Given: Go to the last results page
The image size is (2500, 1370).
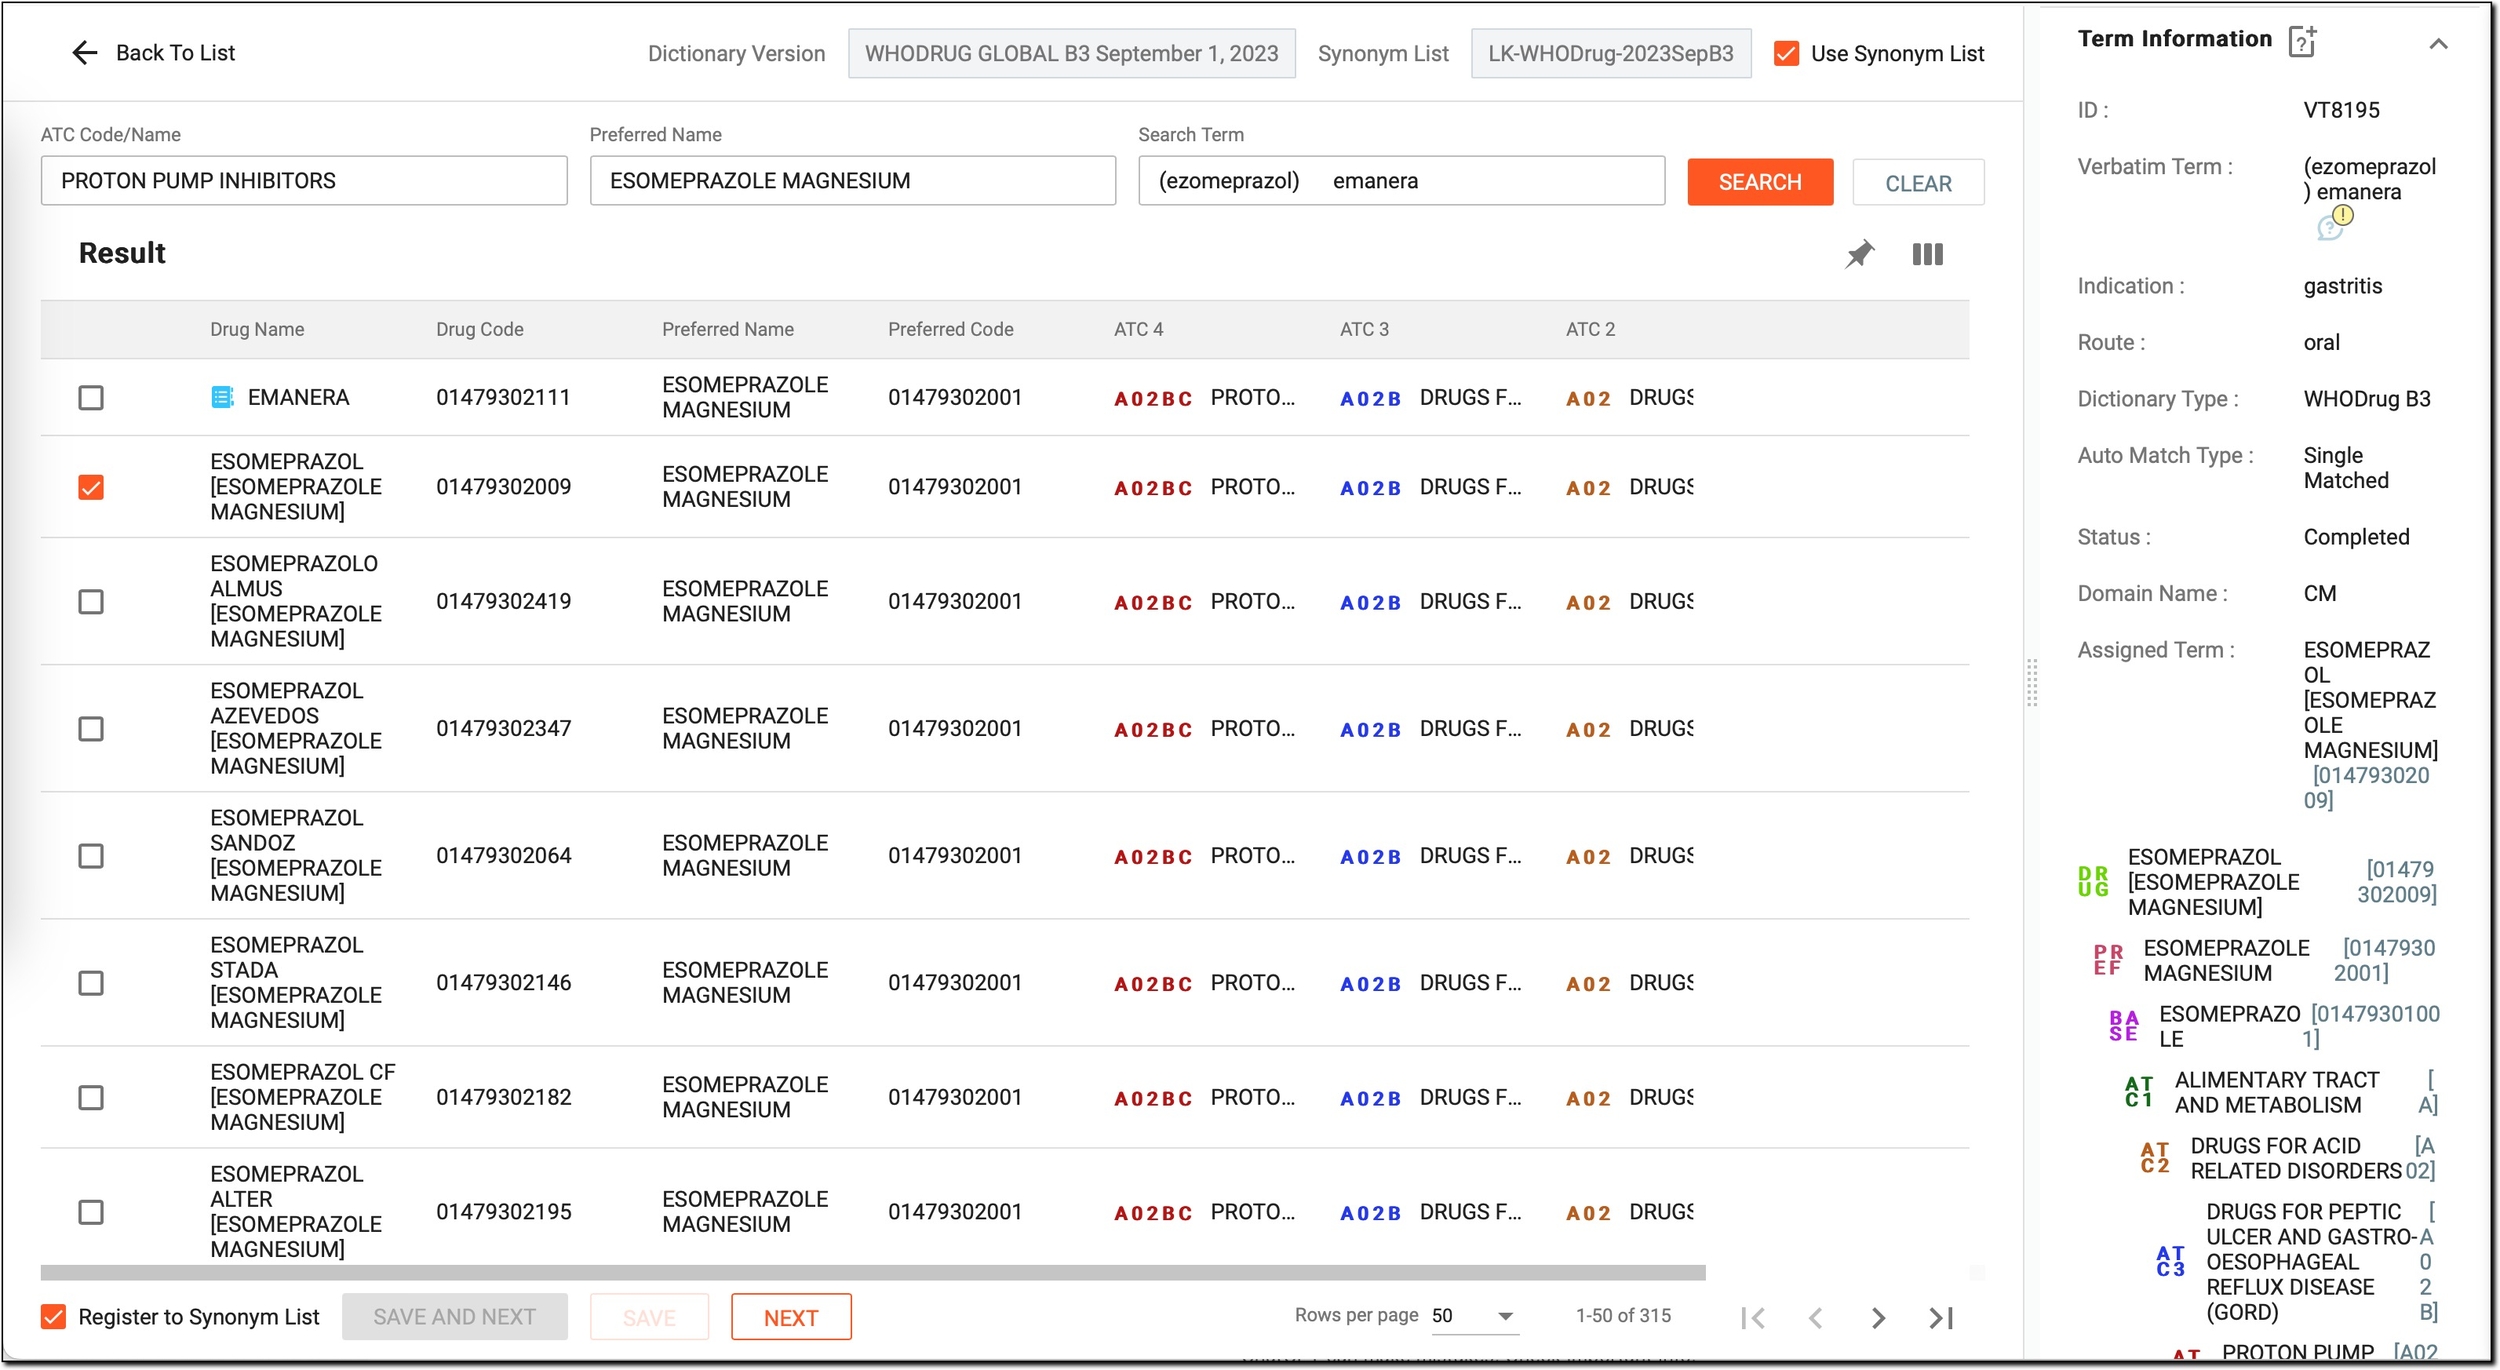Looking at the screenshot, I should pyautogui.click(x=1940, y=1318).
